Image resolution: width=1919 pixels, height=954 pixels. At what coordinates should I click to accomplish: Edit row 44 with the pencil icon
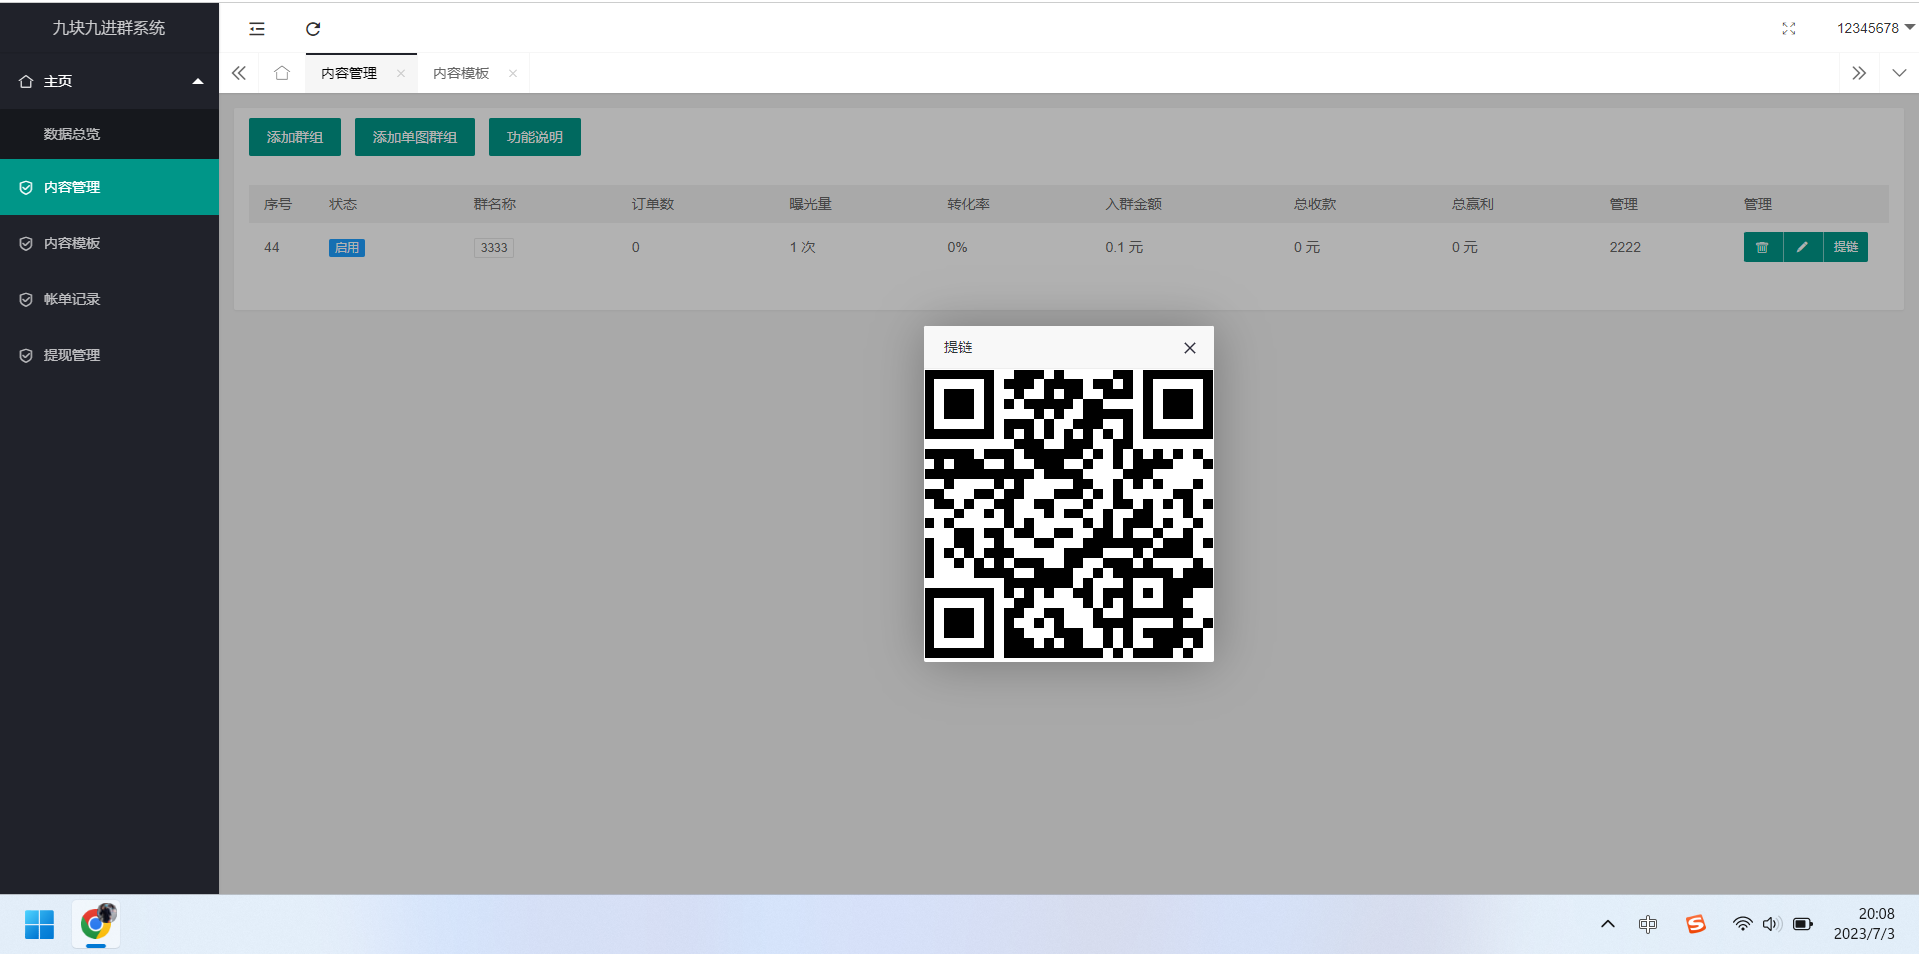pos(1803,247)
